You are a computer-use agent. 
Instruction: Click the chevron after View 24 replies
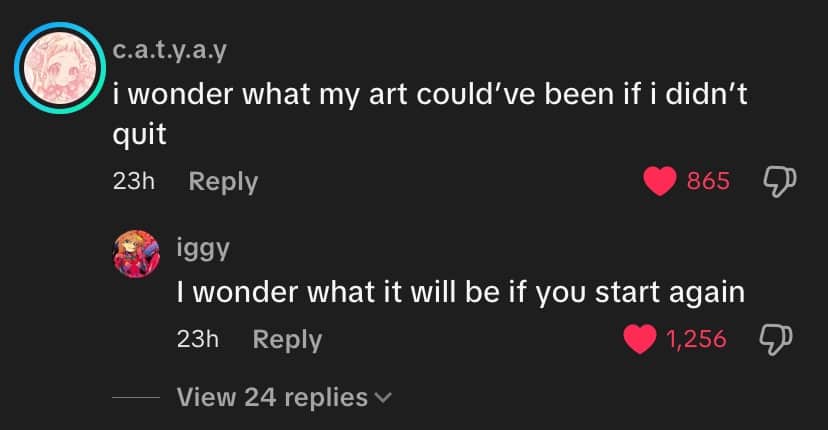click(382, 398)
